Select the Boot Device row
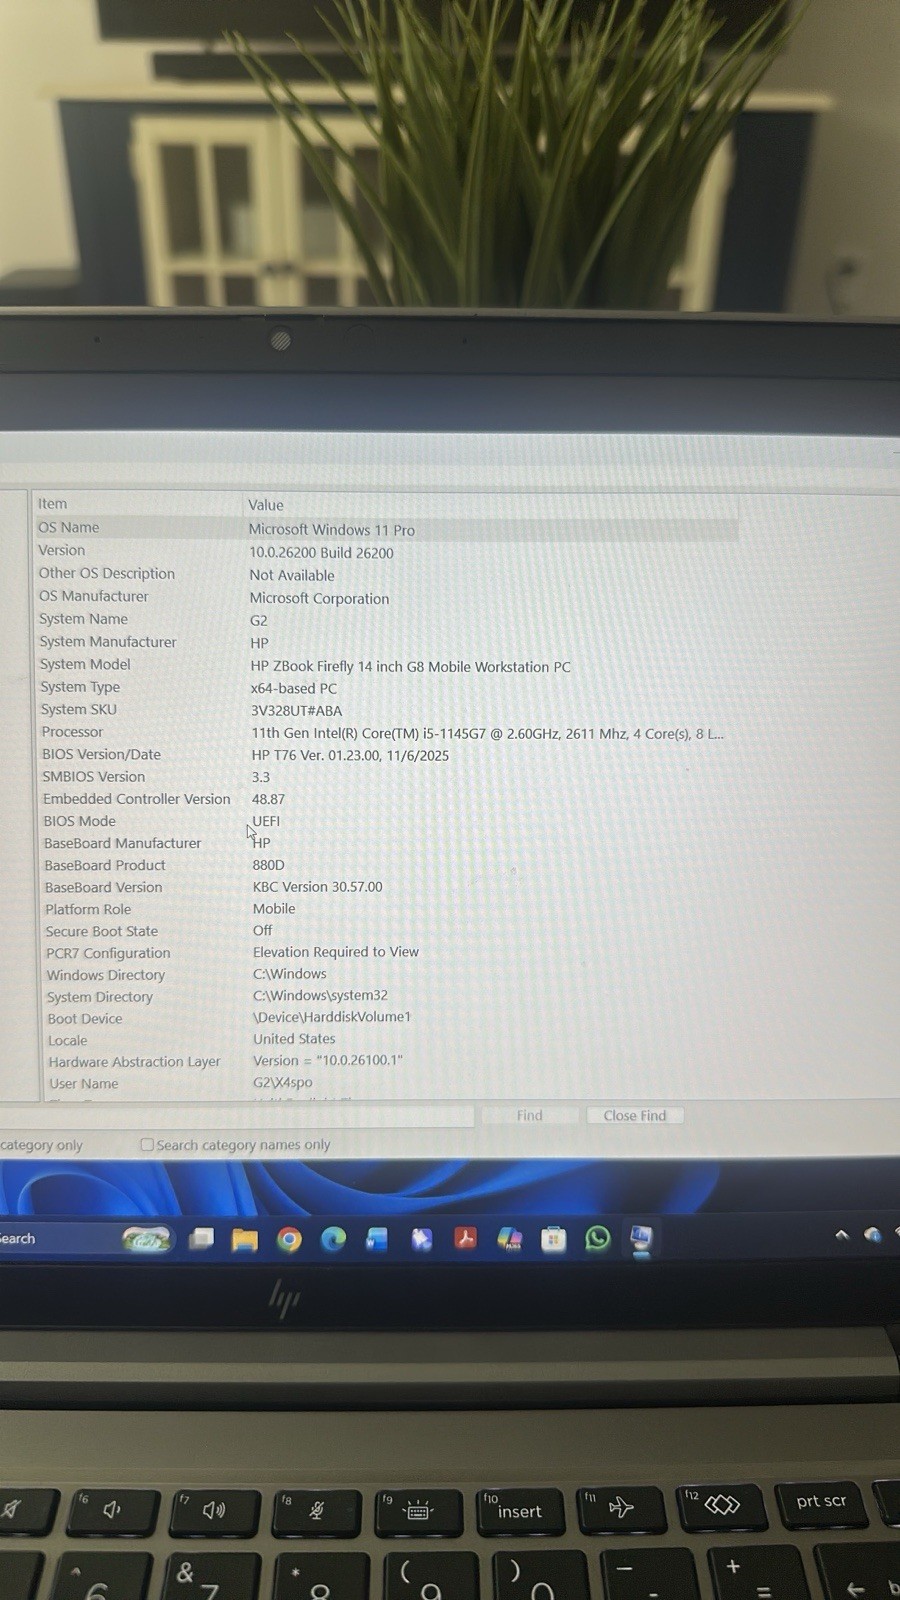The width and height of the screenshot is (900, 1600). pyautogui.click(x=386, y=1018)
